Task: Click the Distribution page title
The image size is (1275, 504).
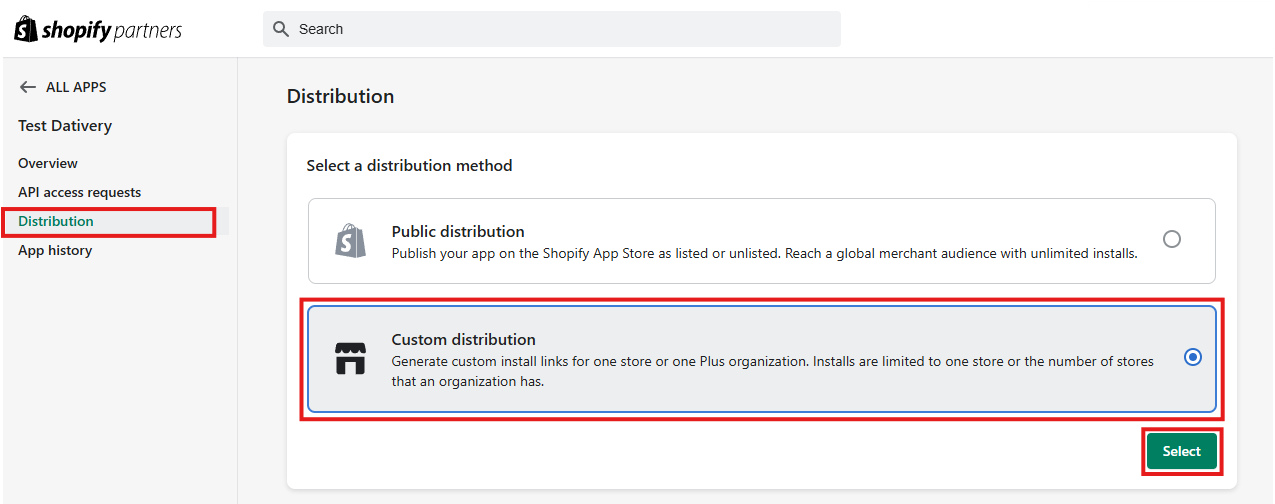Action: point(341,96)
